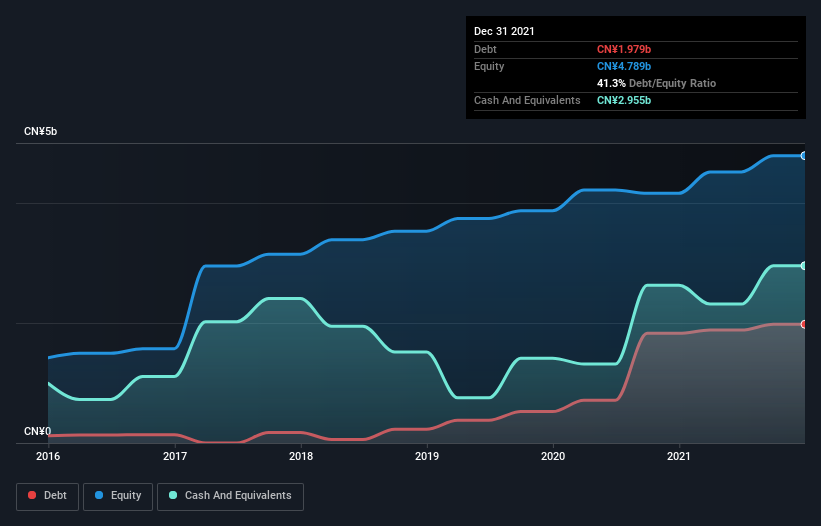This screenshot has height=526, width=821.
Task: Click the 2021 x-axis label
Action: point(679,456)
